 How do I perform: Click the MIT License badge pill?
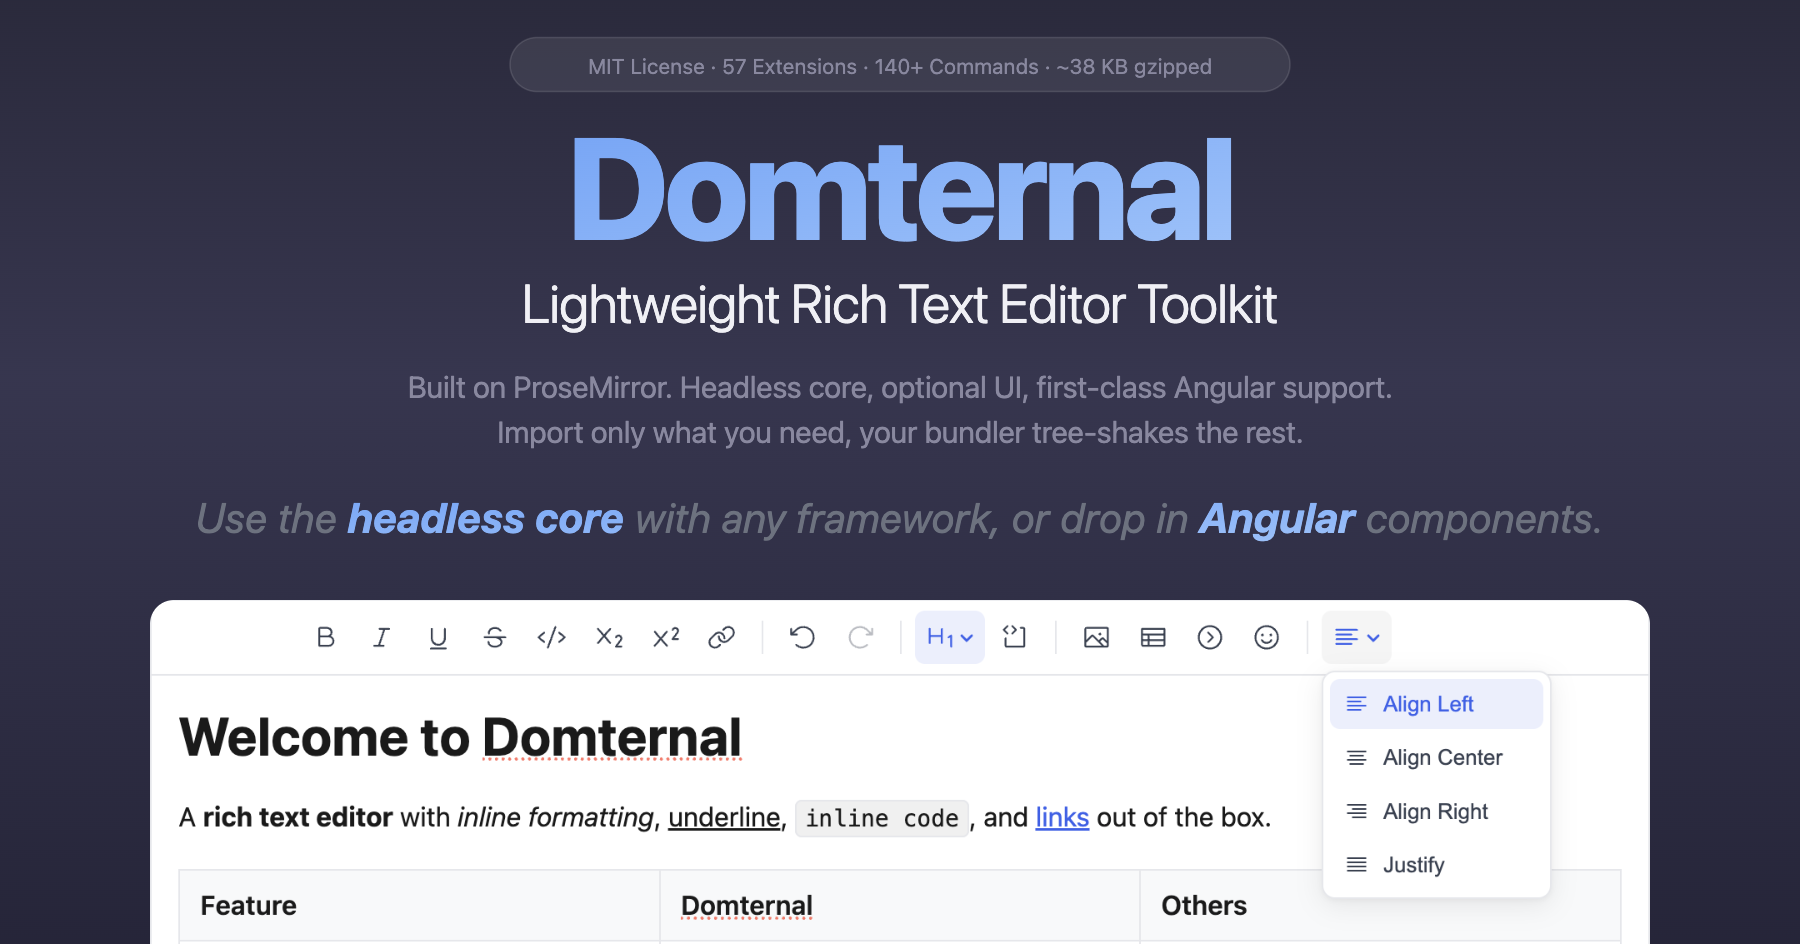899,66
